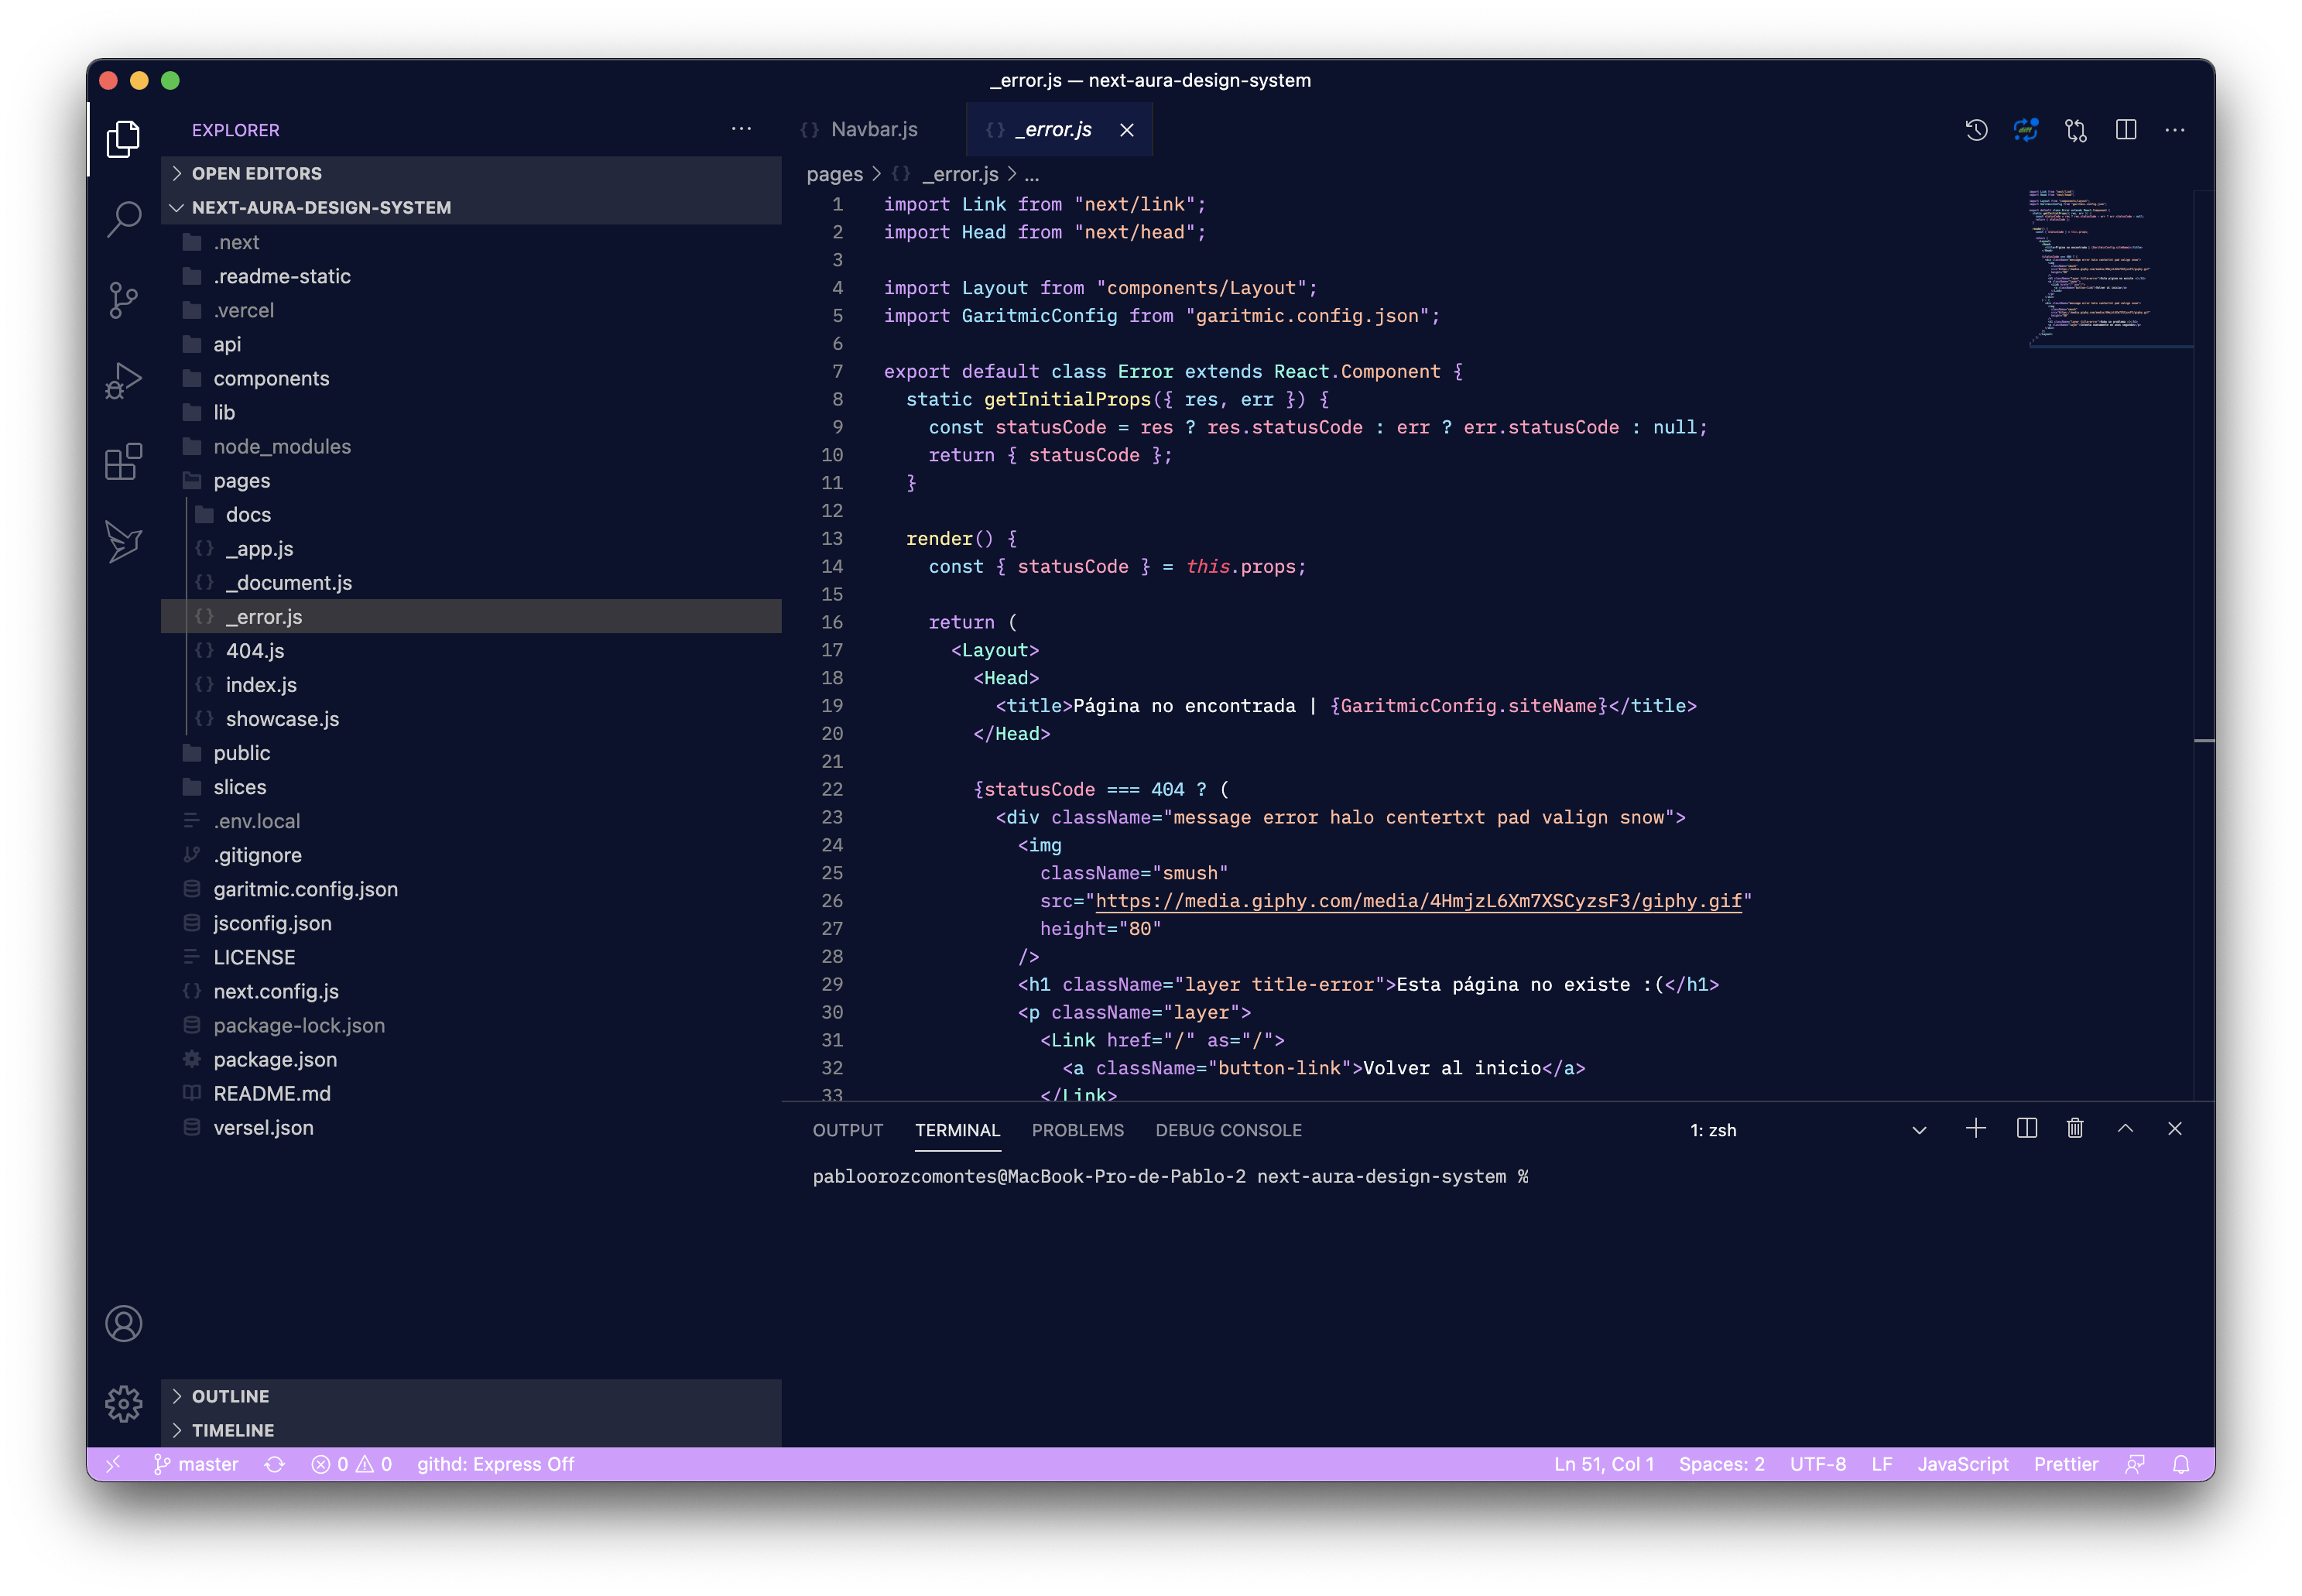The height and width of the screenshot is (1596, 2302).
Task: Click the Explorer more actions ellipsis
Action: tap(741, 129)
